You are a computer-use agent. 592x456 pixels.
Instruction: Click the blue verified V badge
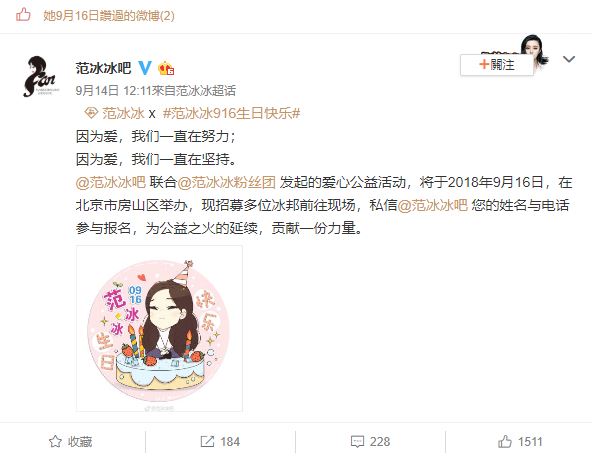pos(145,68)
